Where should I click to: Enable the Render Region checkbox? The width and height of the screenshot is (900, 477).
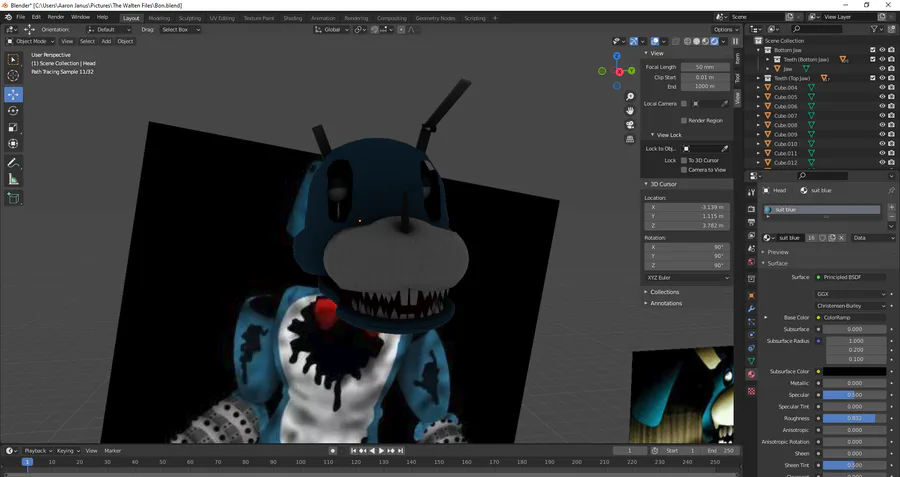click(x=684, y=121)
